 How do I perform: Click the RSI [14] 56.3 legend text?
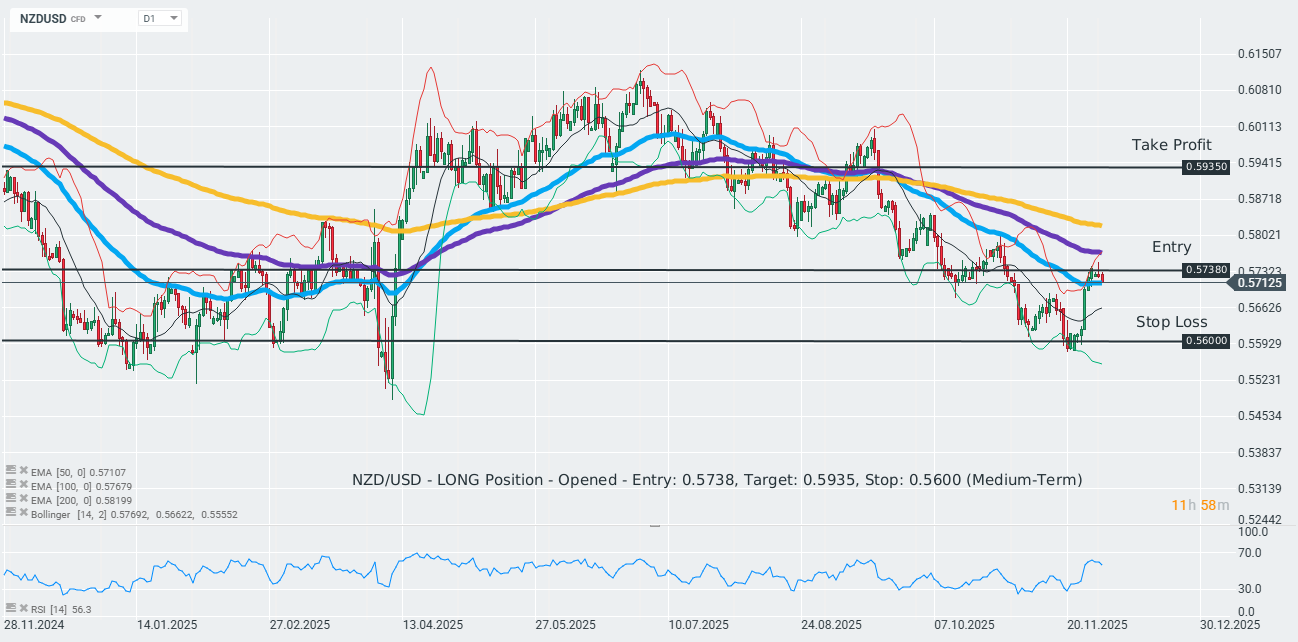pyautogui.click(x=61, y=609)
